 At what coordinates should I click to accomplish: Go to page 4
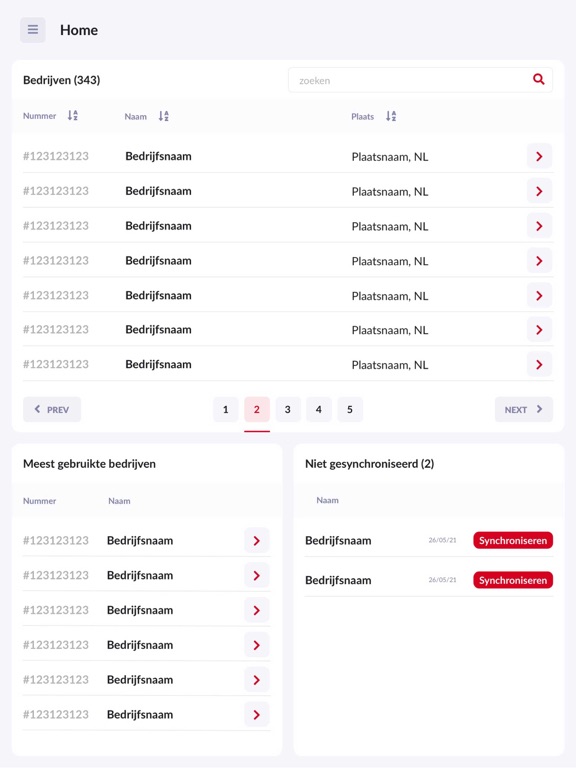[x=319, y=409]
